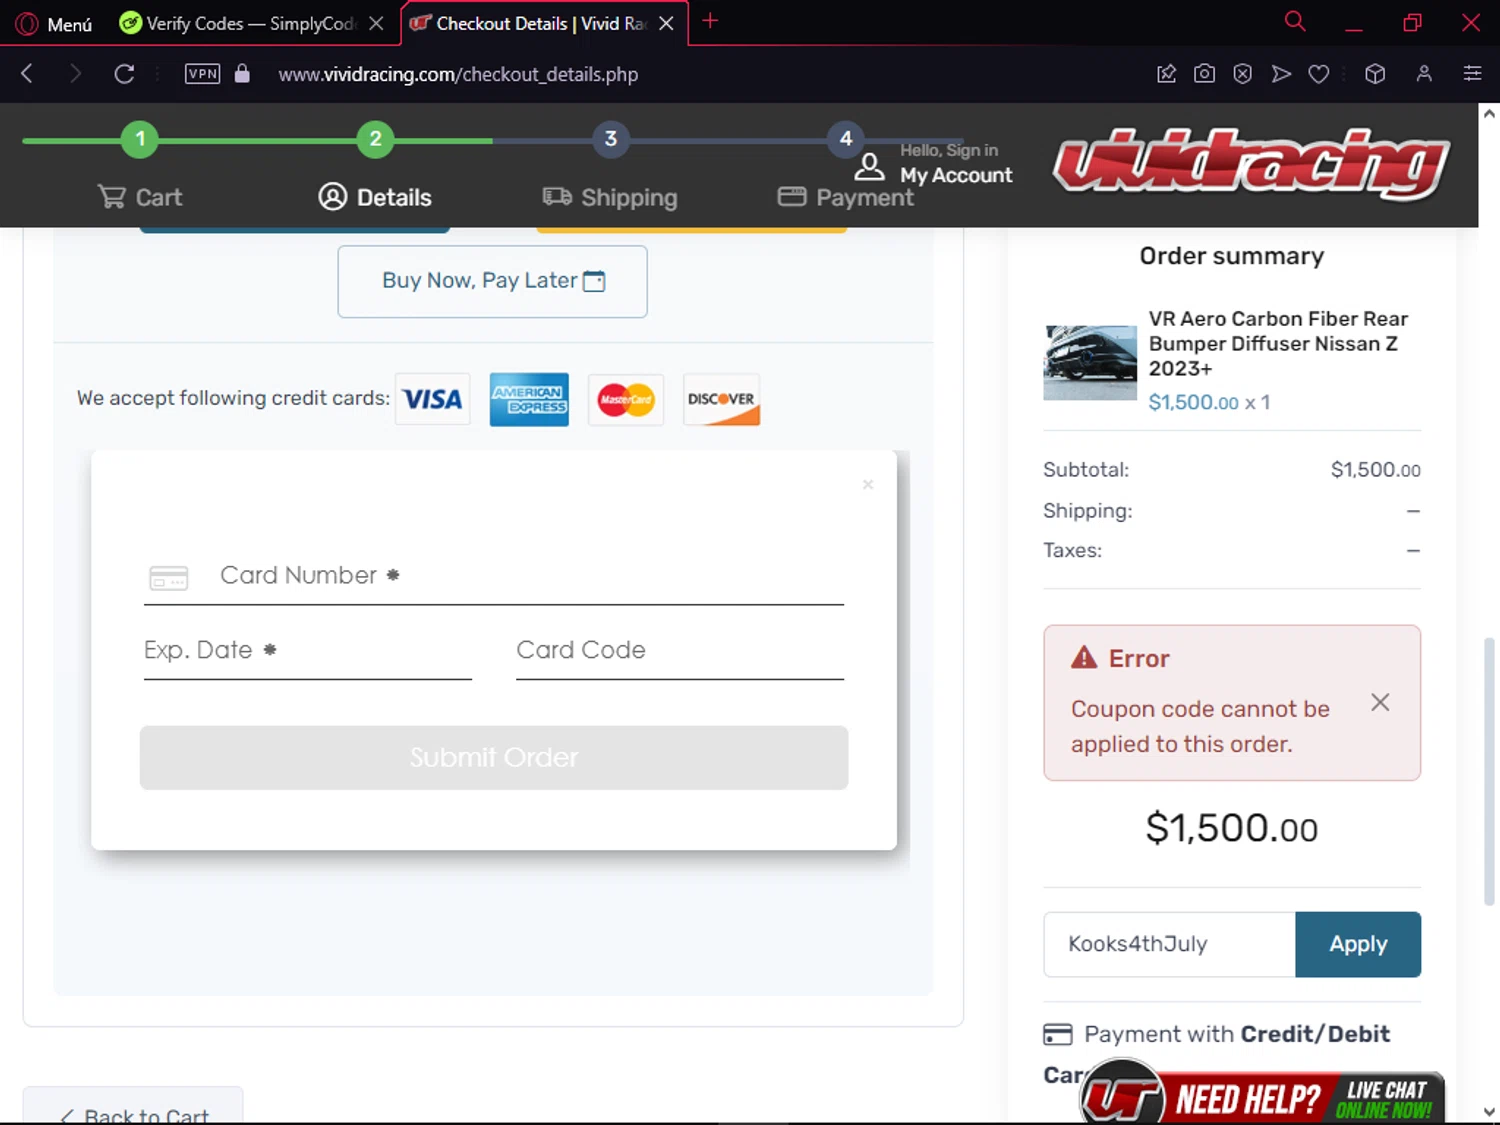Screen dimensions: 1500x1125
Task: Focus the Card Number field
Action: [x=494, y=576]
